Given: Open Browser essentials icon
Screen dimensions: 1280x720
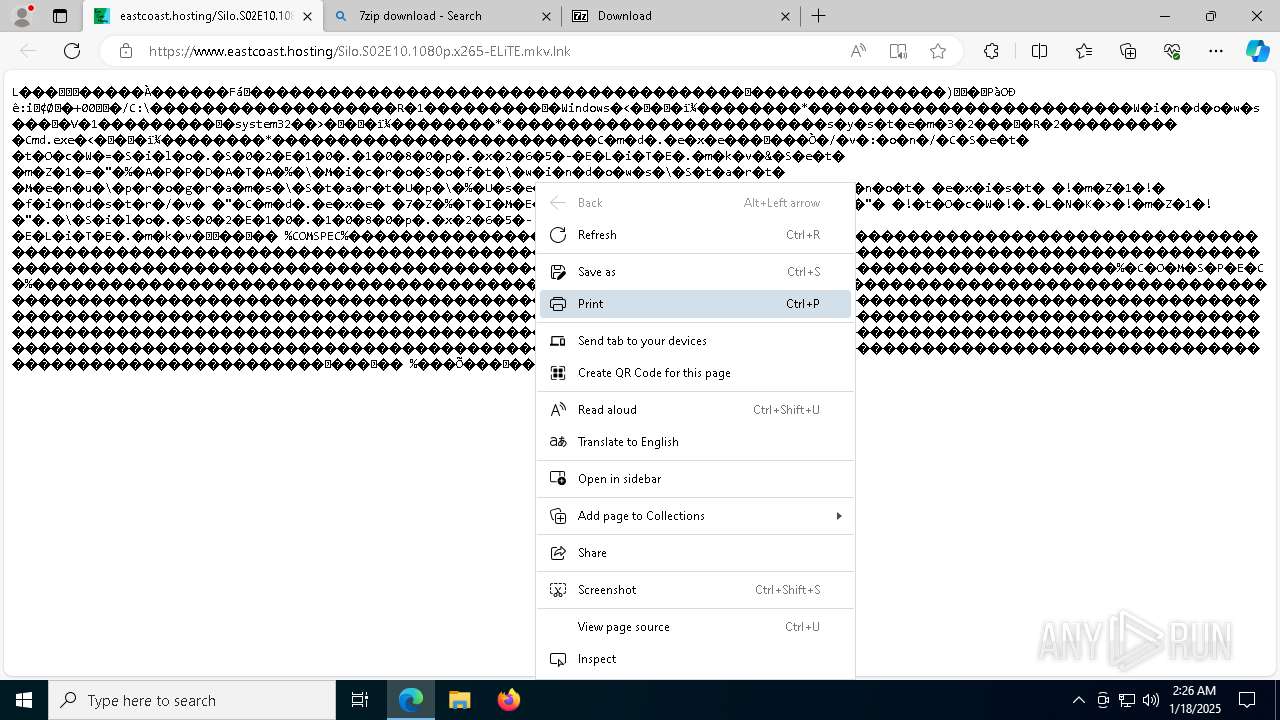Looking at the screenshot, I should click(x=1172, y=51).
